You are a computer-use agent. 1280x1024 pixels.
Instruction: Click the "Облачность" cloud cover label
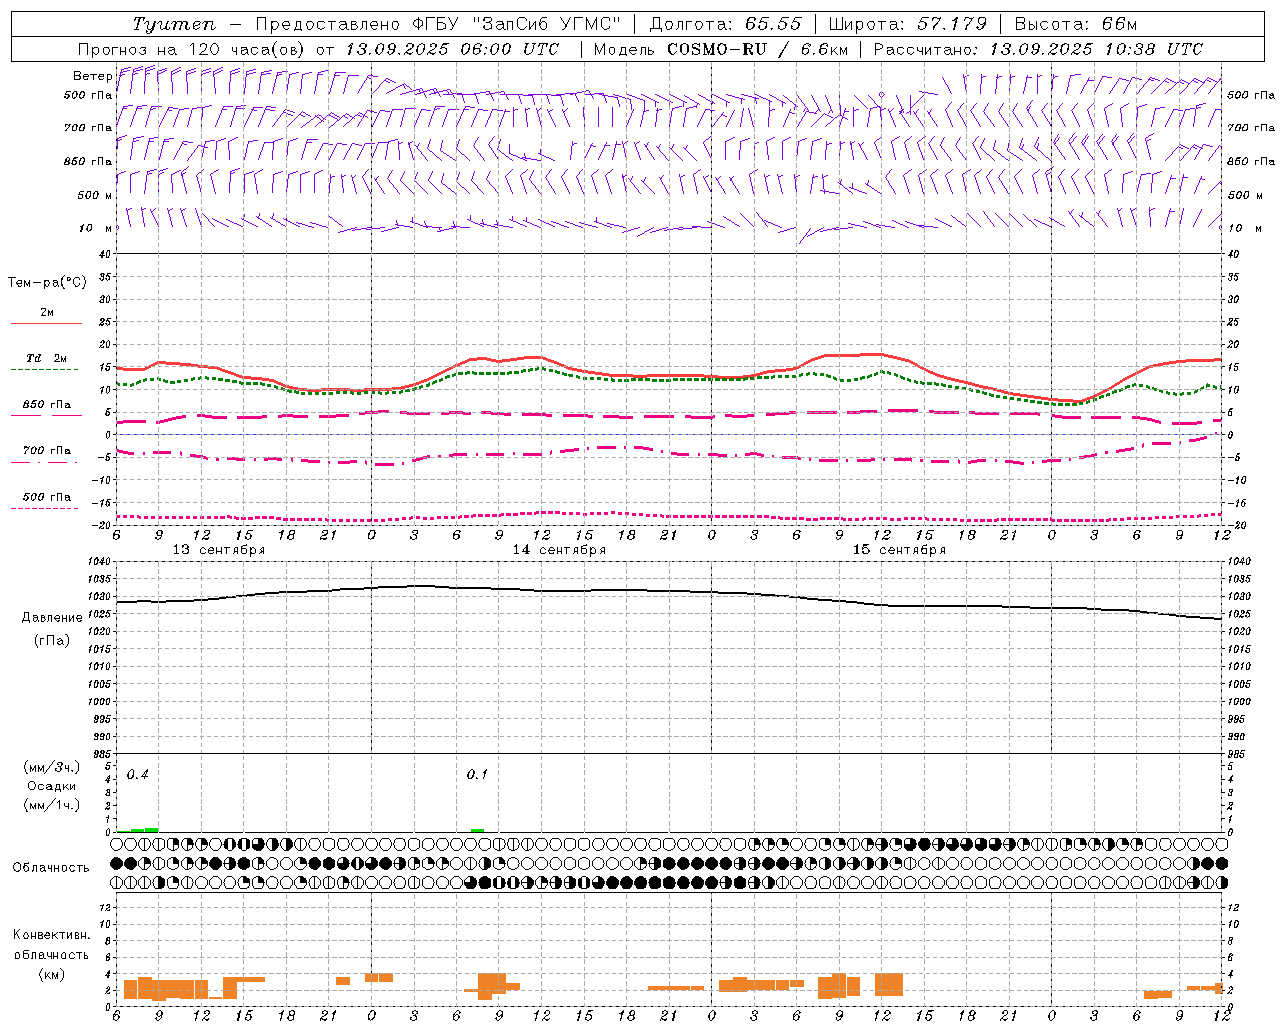[51, 868]
